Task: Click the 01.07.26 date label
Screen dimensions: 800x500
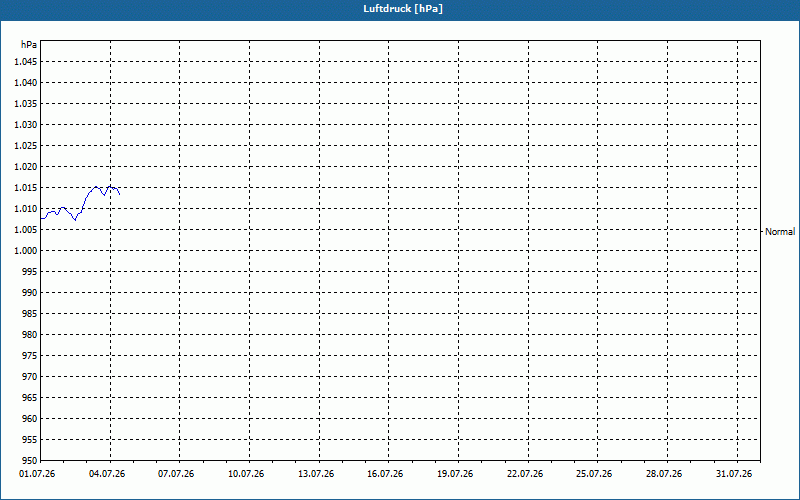Action: [37, 474]
